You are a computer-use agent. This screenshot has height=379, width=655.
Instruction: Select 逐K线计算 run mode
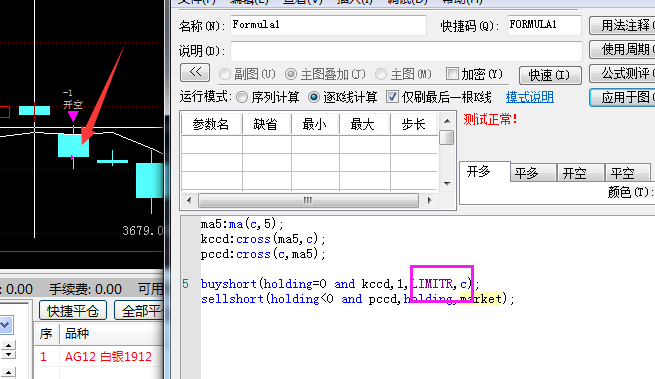click(314, 97)
